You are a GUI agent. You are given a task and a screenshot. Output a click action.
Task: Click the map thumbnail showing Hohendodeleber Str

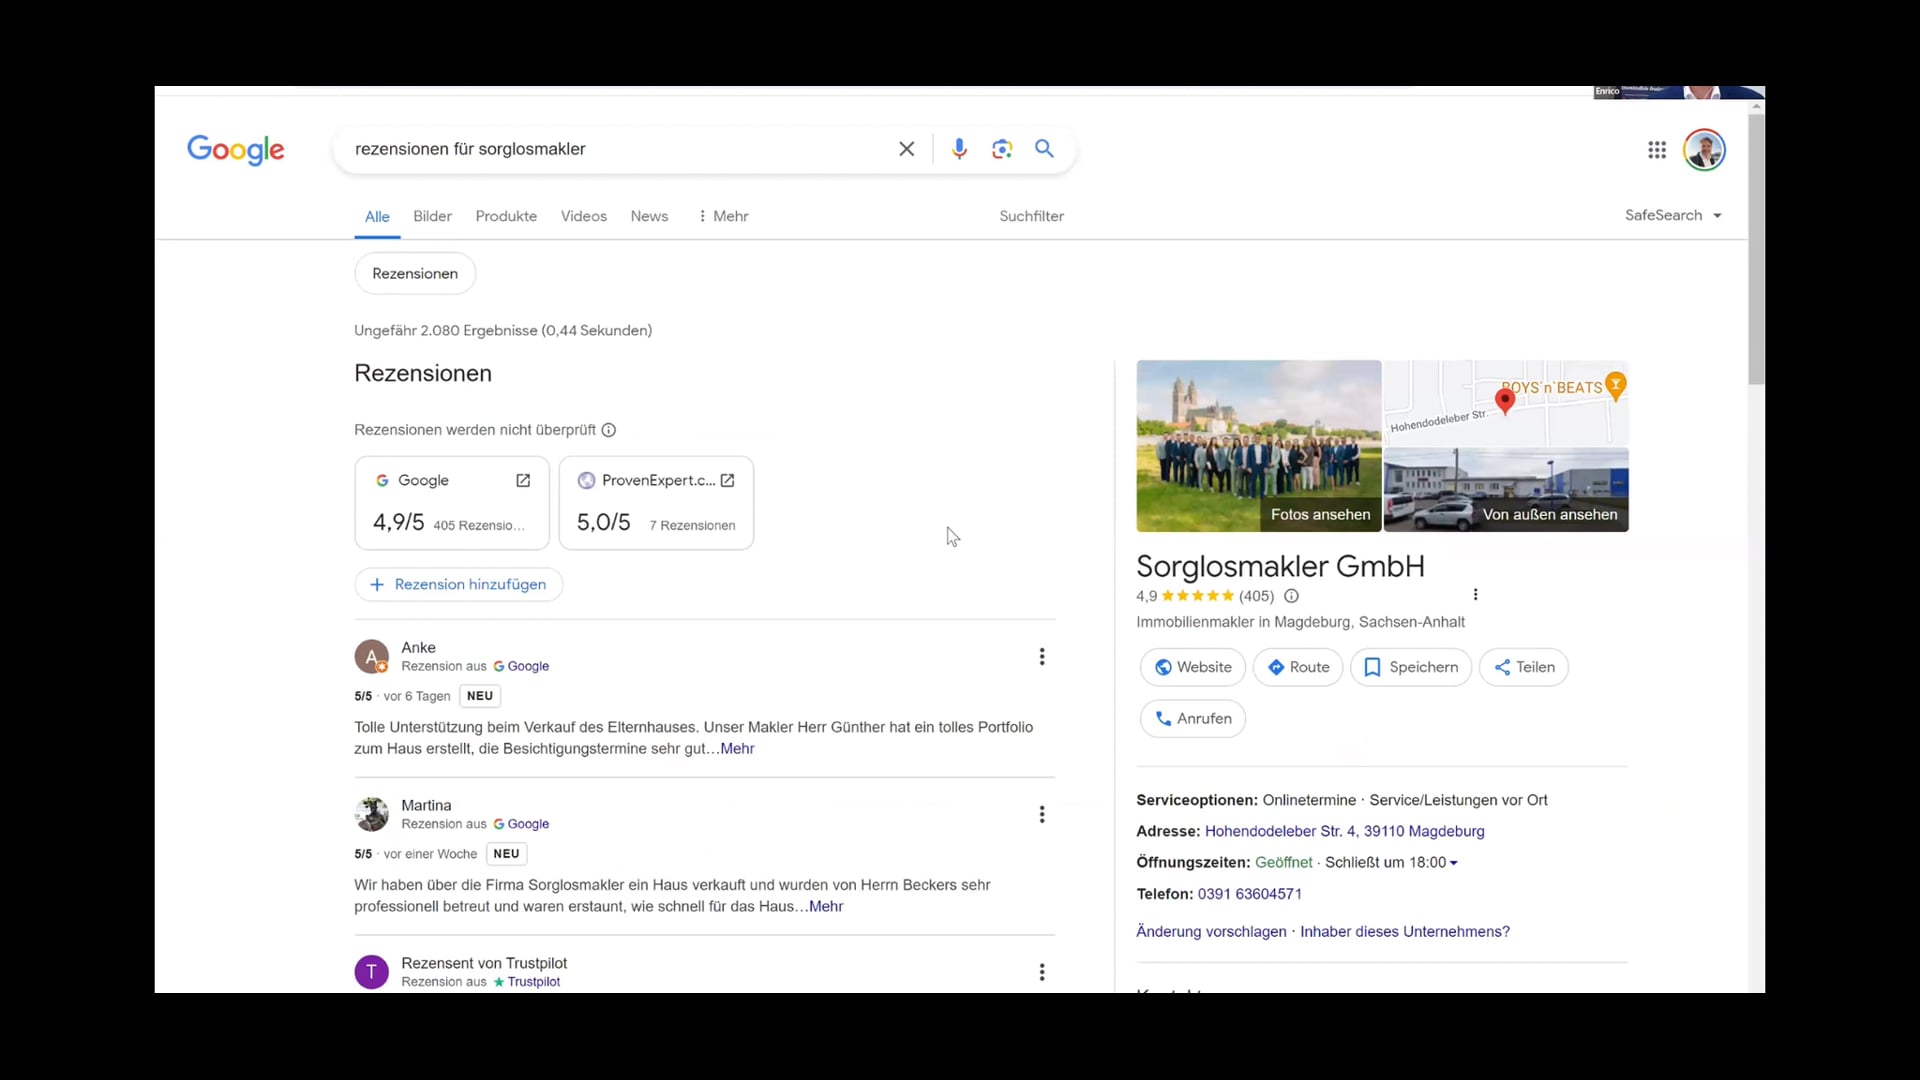pos(1506,403)
